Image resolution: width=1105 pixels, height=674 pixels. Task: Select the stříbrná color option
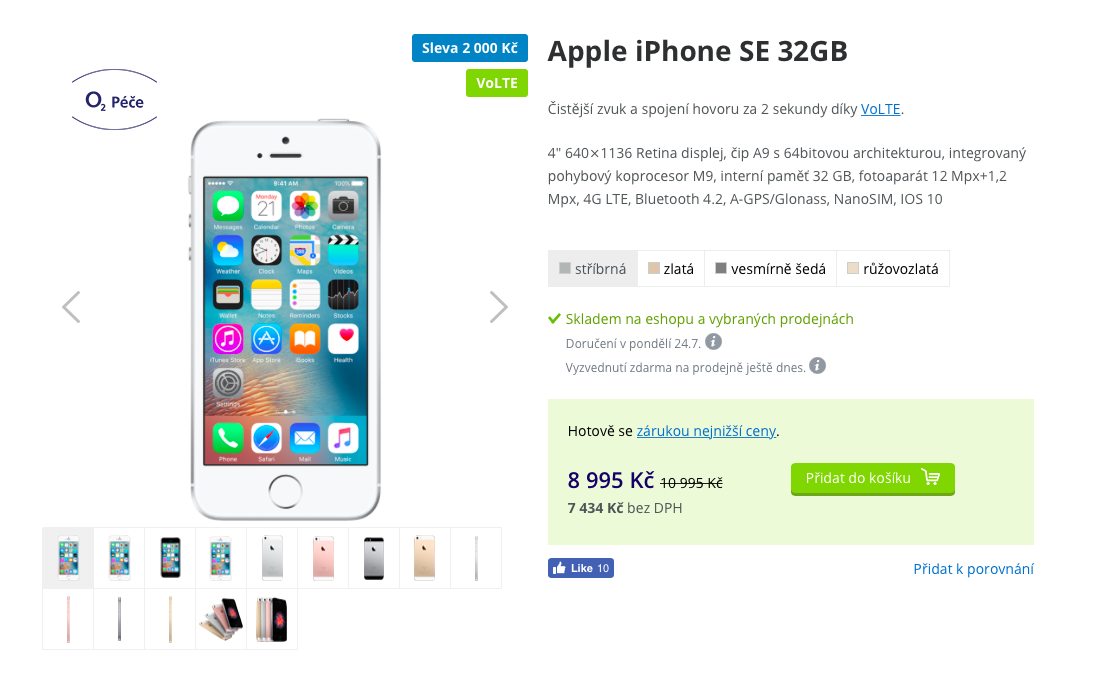pyautogui.click(x=593, y=269)
